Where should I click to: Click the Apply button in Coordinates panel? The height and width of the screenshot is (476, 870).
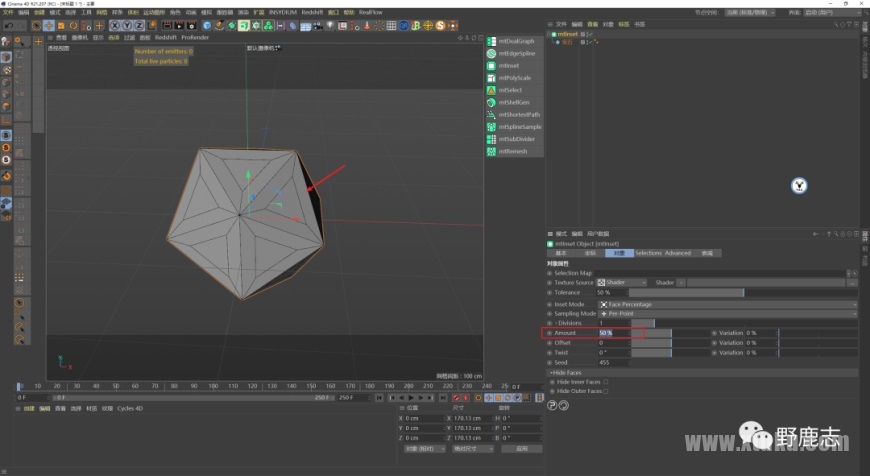point(522,448)
